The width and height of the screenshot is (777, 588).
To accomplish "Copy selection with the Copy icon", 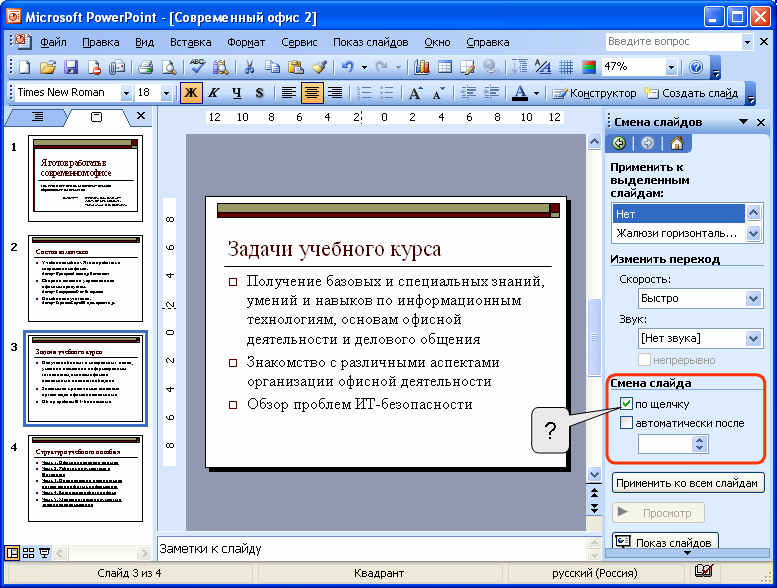I will pos(272,67).
